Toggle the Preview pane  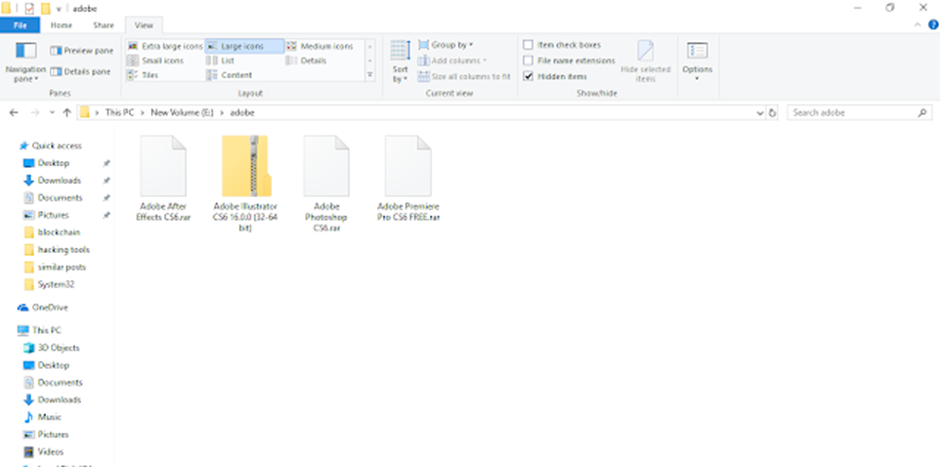click(x=81, y=51)
